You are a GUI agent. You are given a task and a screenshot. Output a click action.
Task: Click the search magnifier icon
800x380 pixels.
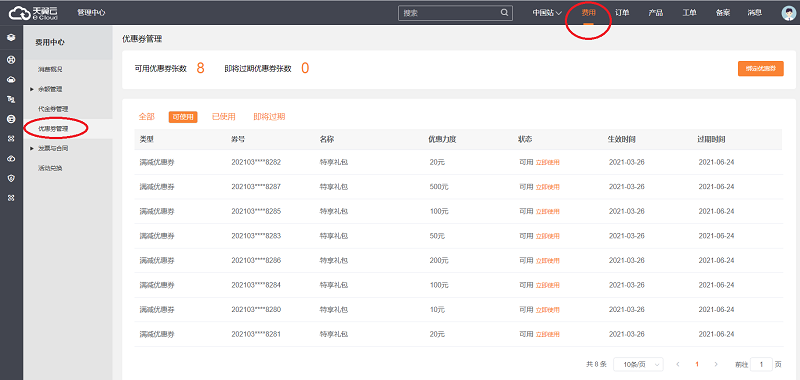tap(504, 13)
